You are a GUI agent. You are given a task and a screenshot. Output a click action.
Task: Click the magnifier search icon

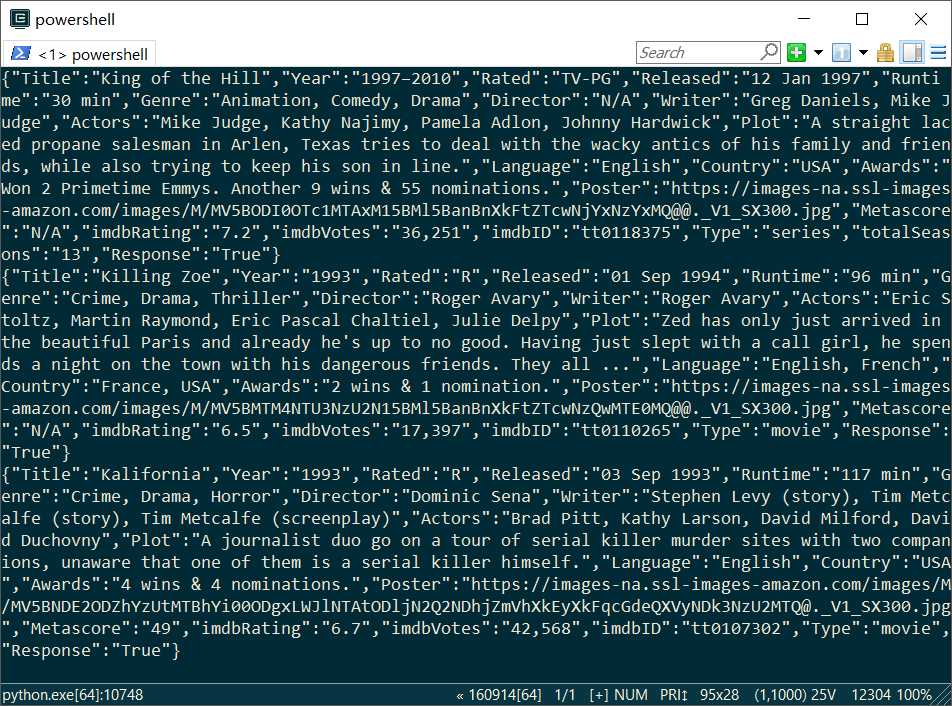(770, 52)
